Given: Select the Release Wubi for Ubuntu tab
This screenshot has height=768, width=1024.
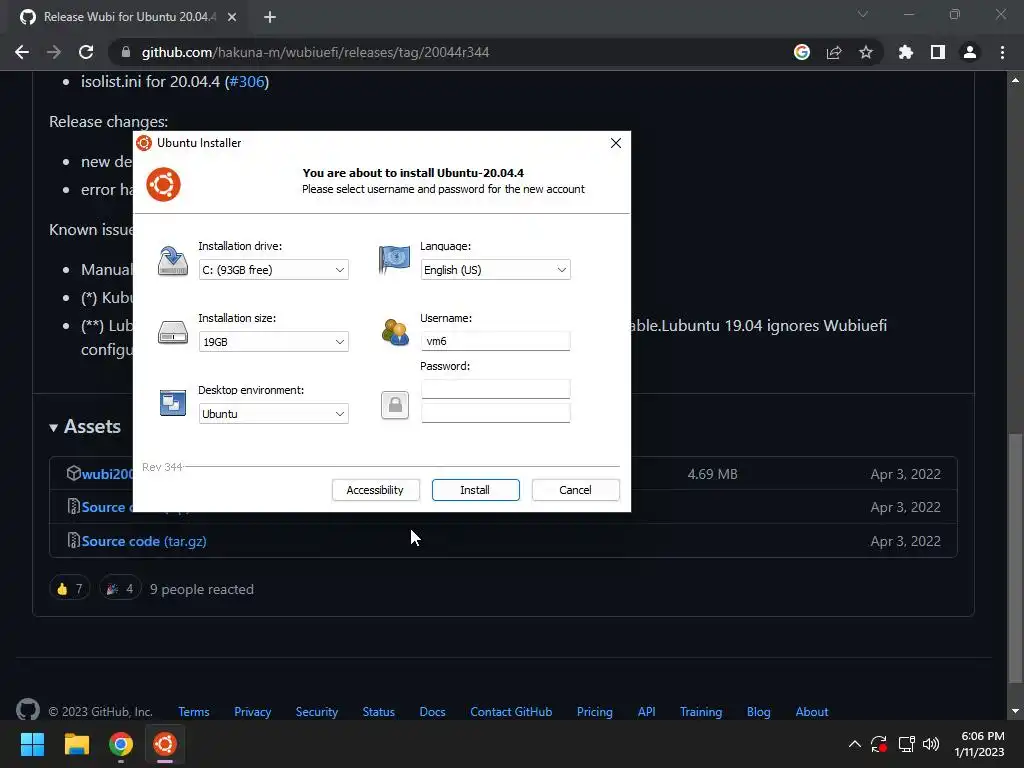Looking at the screenshot, I should [128, 17].
